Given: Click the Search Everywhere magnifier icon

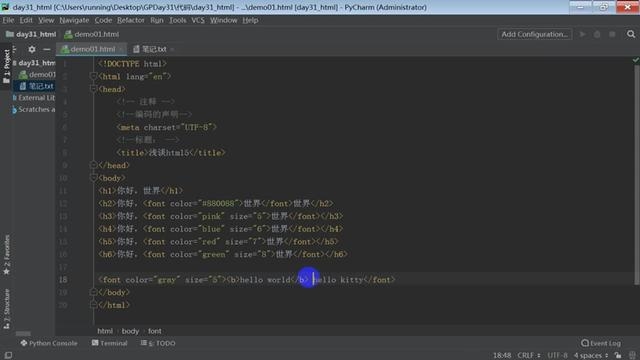Looking at the screenshot, I should point(631,34).
